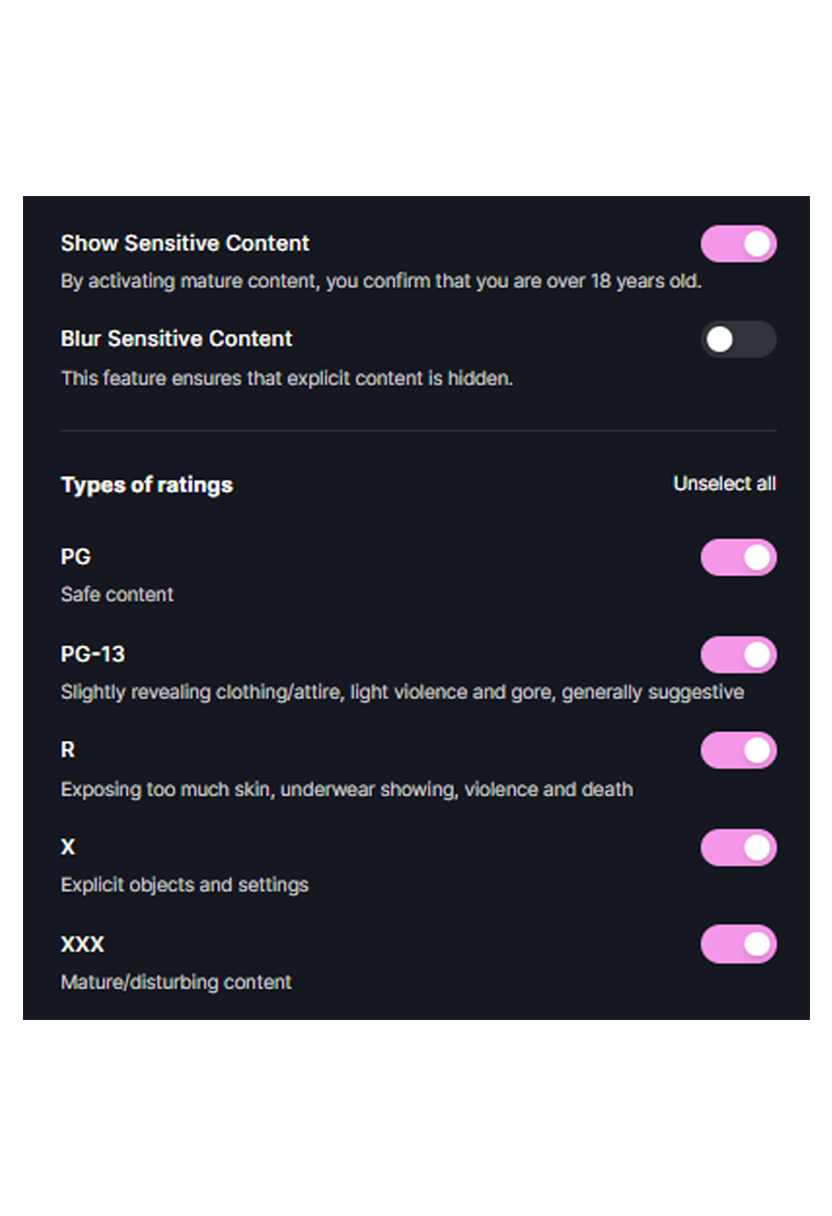Select the Types of ratings heading
The height and width of the screenshot is (1216, 832).
[x=146, y=484]
